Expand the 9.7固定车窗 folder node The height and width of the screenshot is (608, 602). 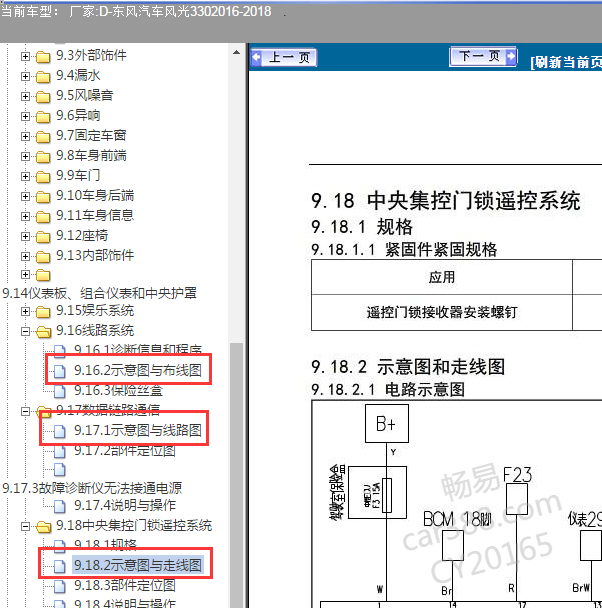tap(25, 136)
